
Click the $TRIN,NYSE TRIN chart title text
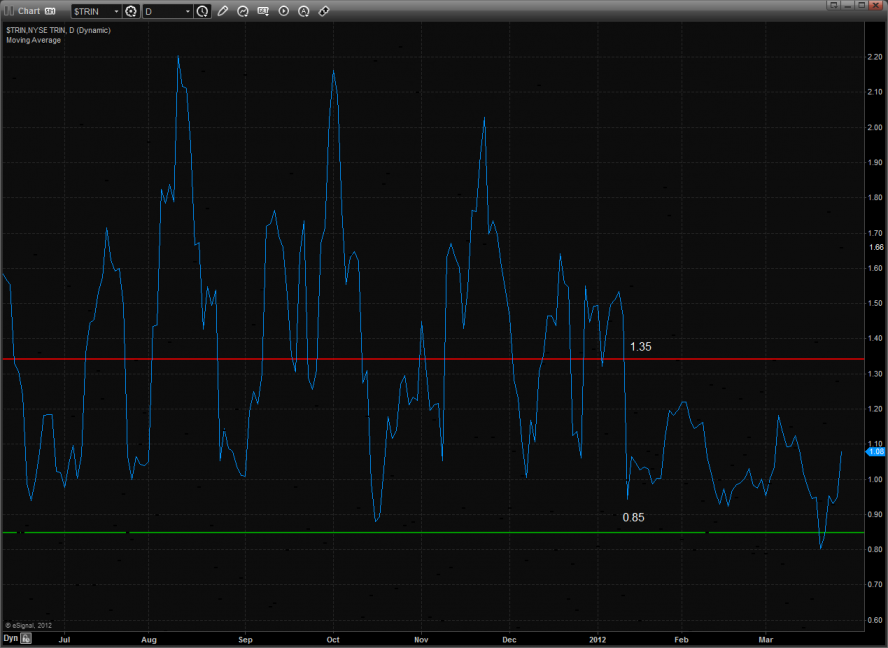(x=58, y=30)
